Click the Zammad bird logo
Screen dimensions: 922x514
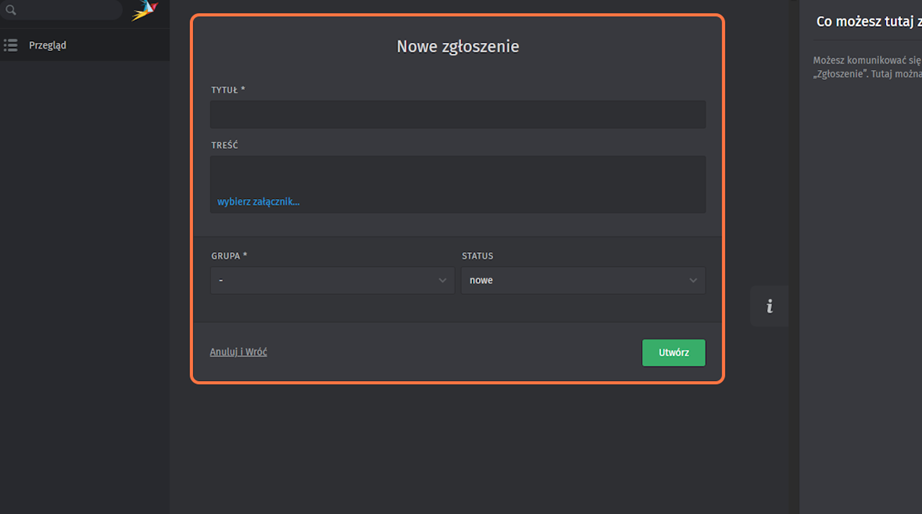[x=145, y=10]
